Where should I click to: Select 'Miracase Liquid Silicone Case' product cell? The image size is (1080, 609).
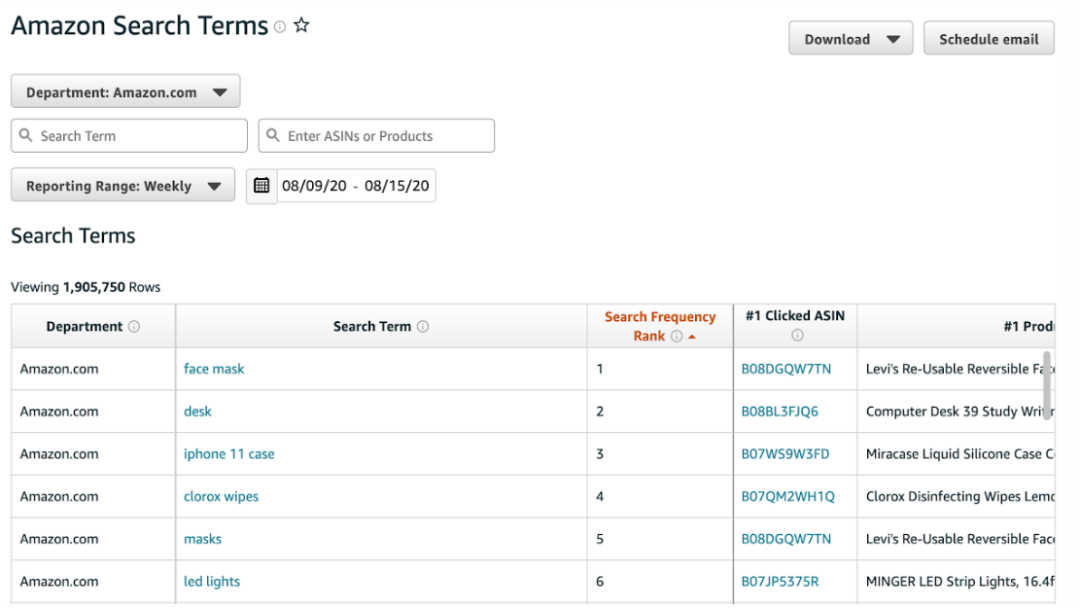[x=957, y=454]
